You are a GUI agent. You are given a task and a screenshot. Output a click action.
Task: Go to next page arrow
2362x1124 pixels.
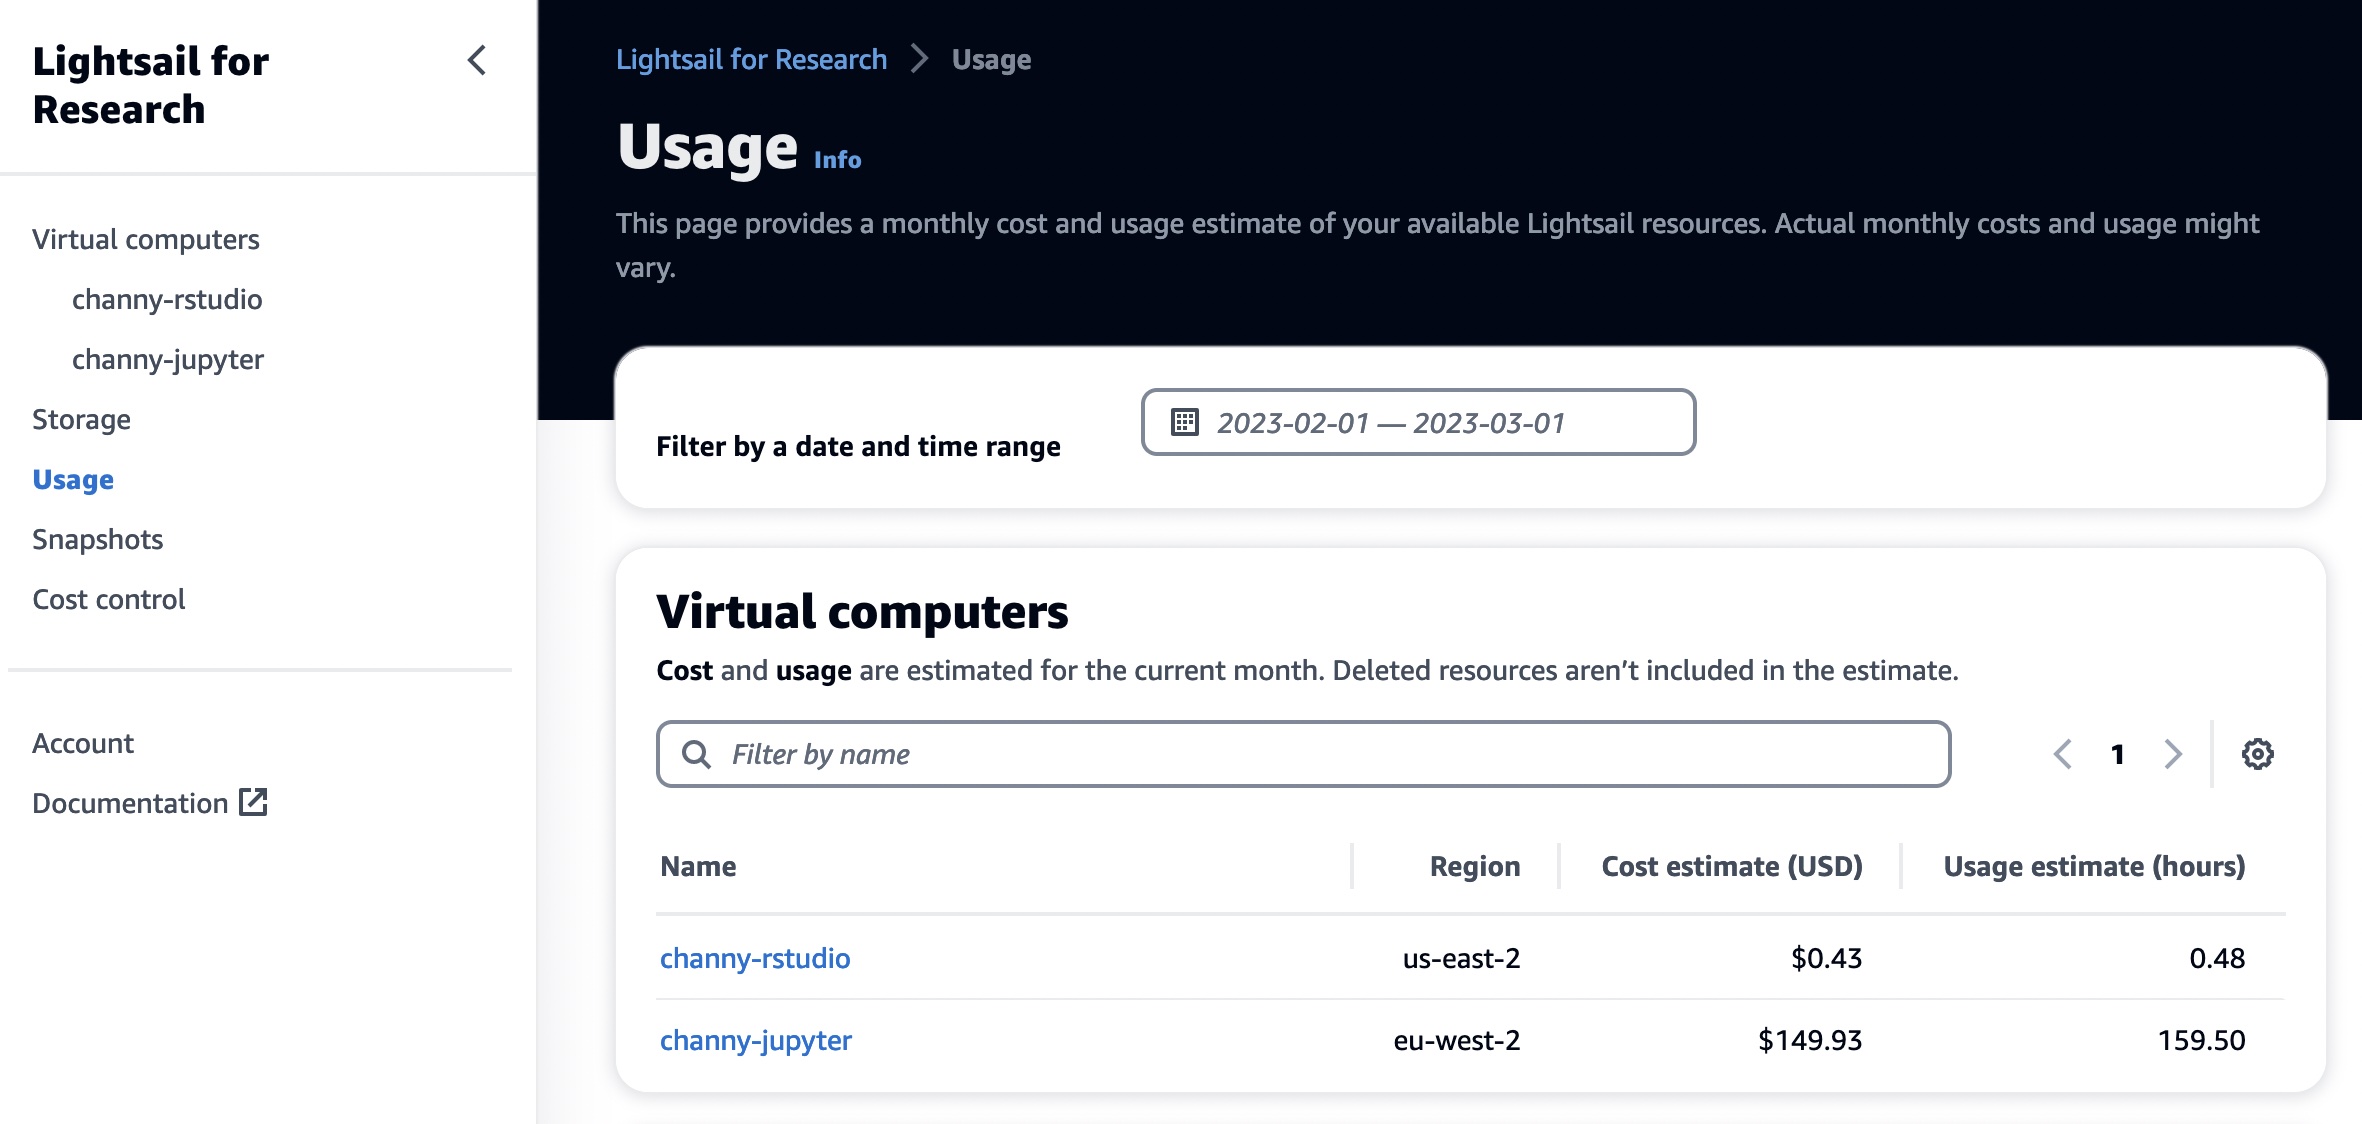(2172, 754)
